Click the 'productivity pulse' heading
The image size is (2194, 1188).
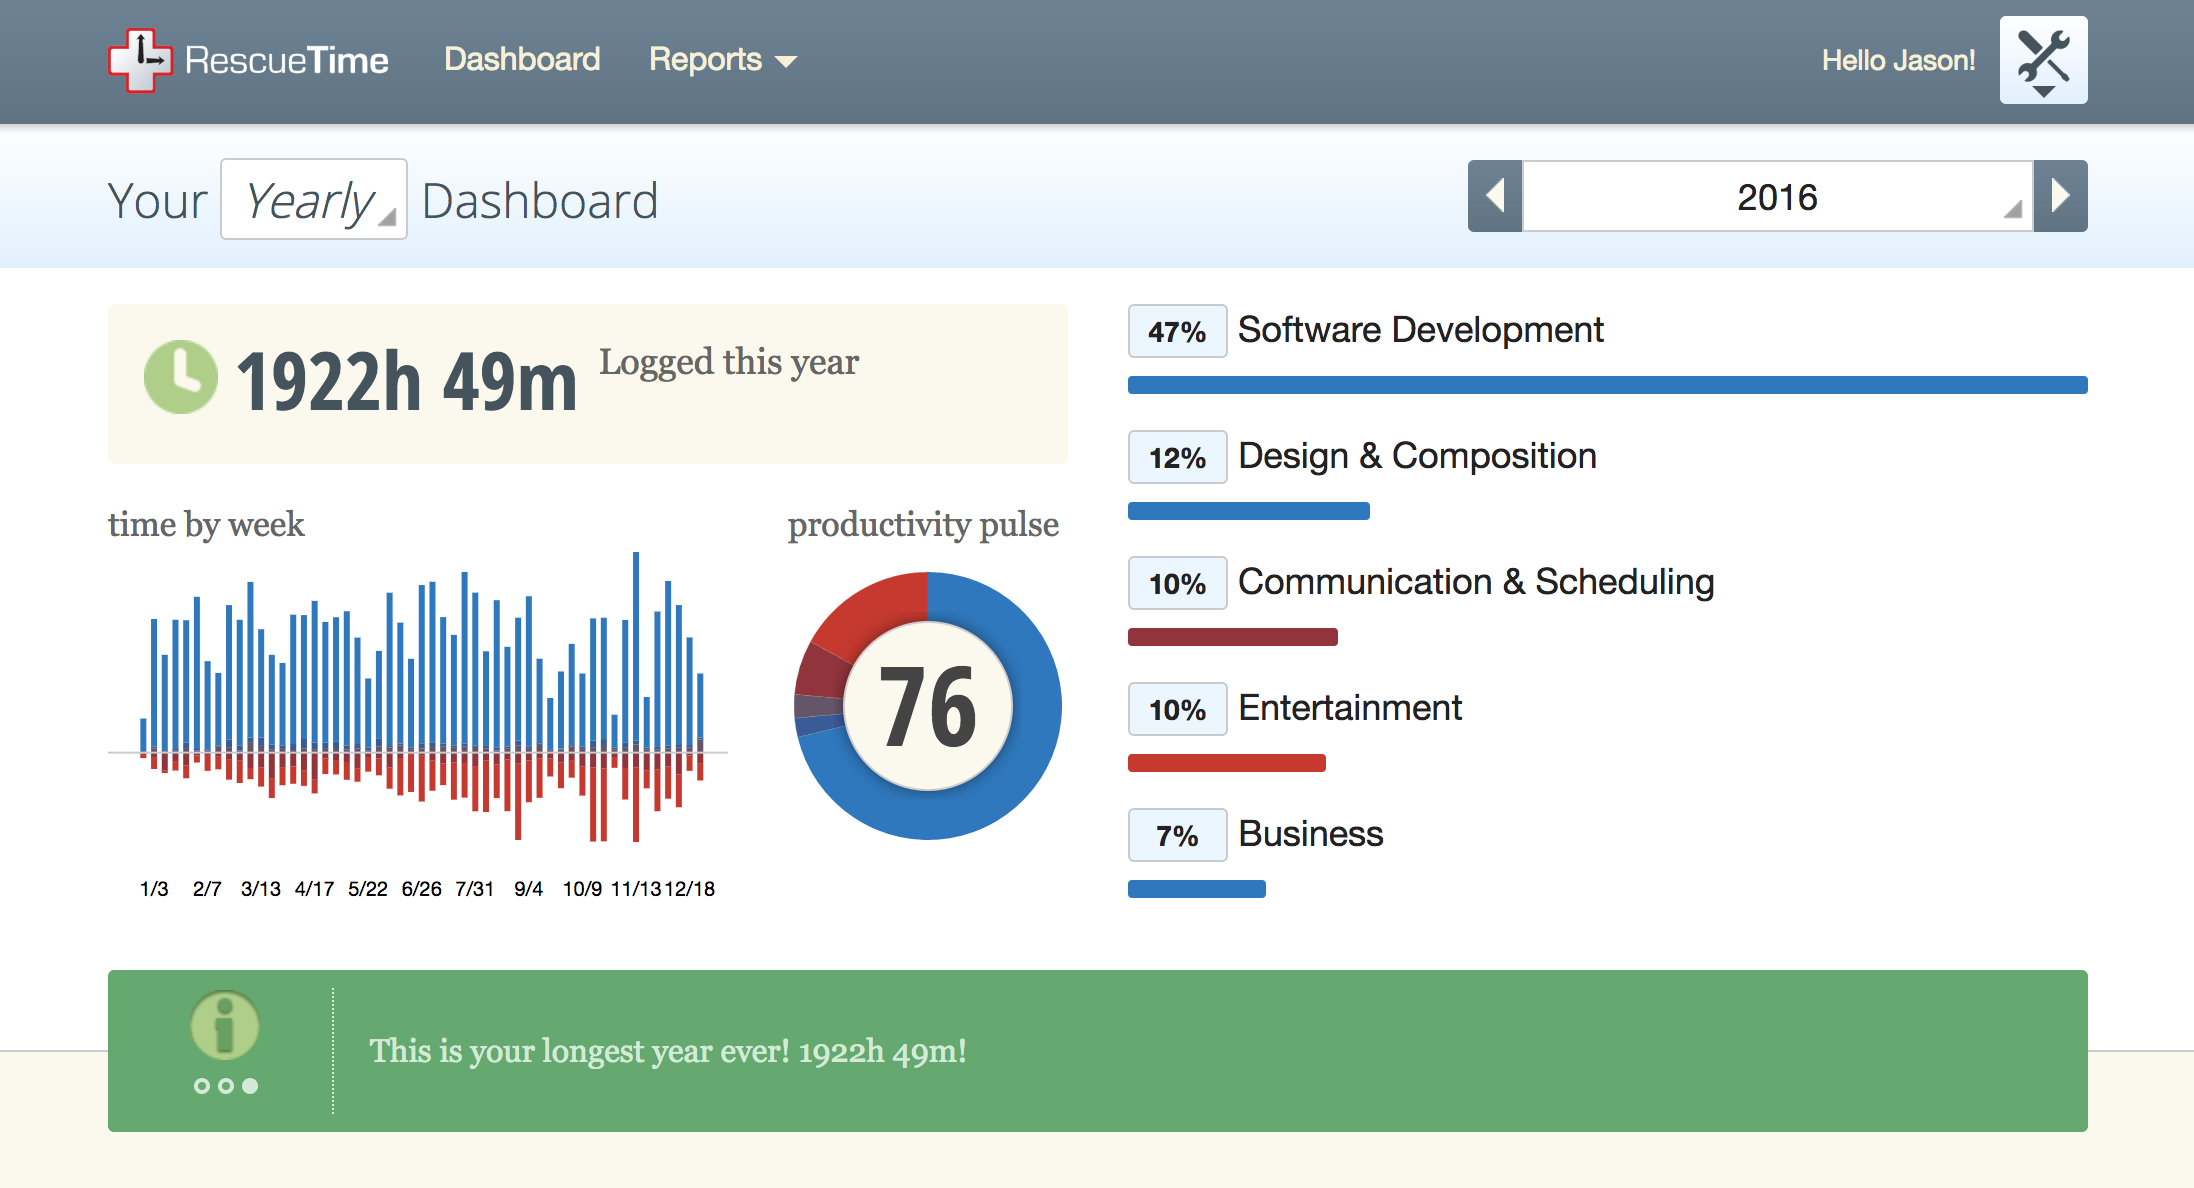[x=923, y=524]
